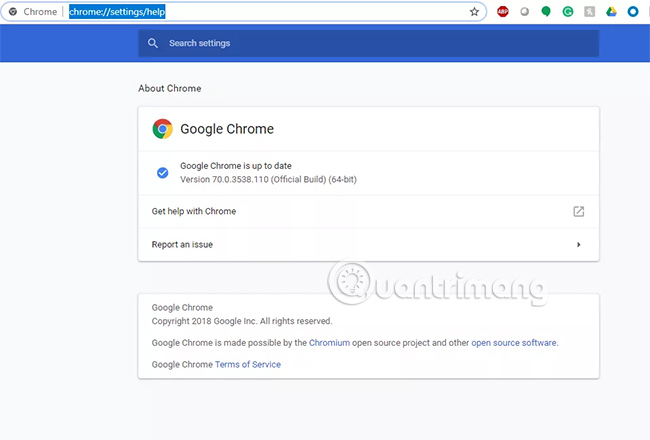Open the green Hangouts extension

coord(546,12)
